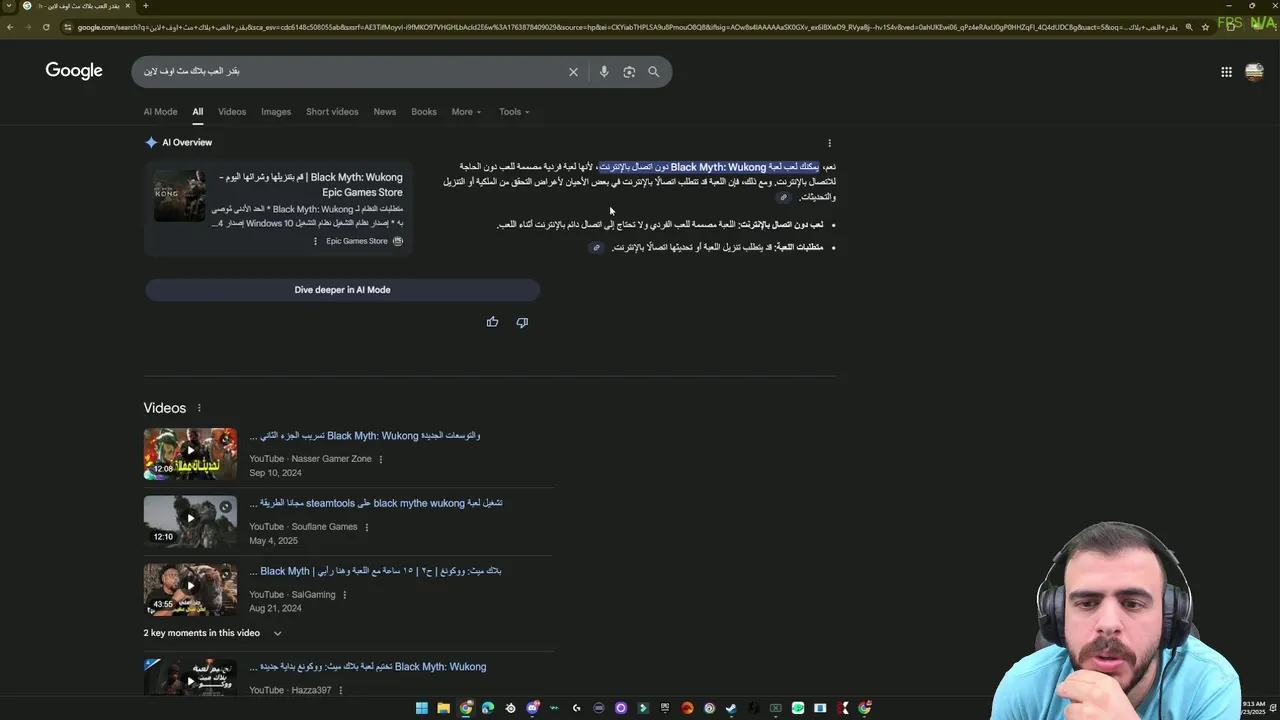Start voice search with microphone icon
The image size is (1280, 720).
(604, 72)
